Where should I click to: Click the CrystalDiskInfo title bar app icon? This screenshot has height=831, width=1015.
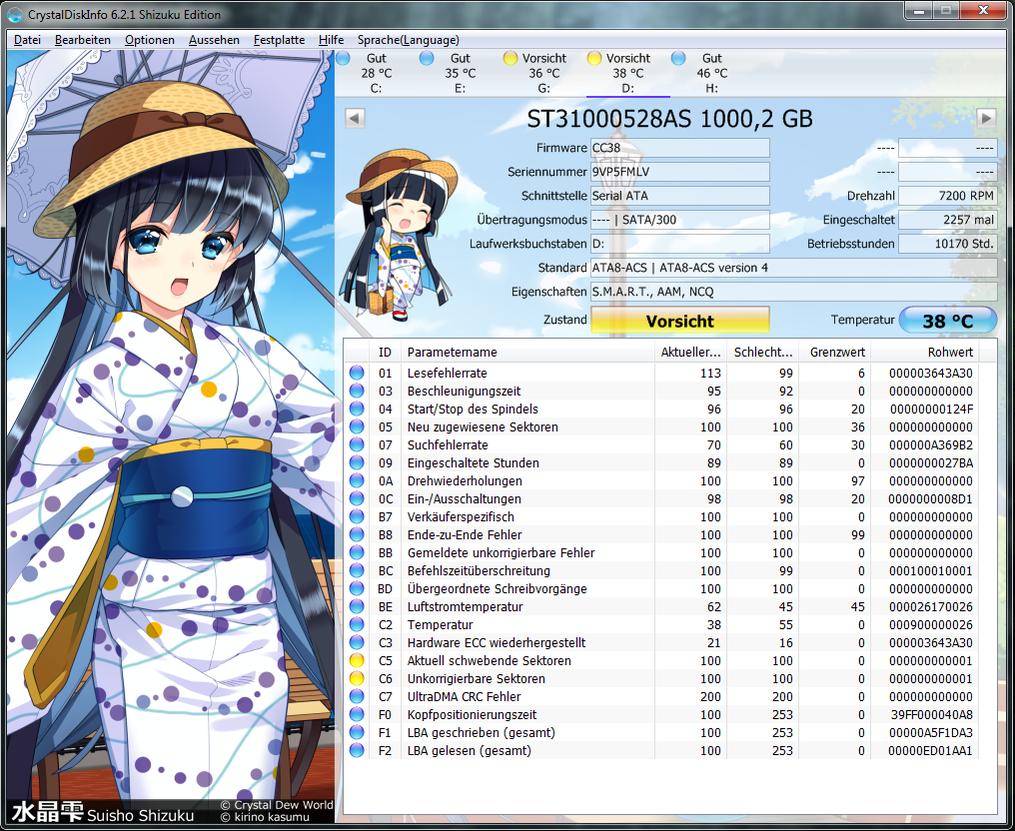point(15,14)
